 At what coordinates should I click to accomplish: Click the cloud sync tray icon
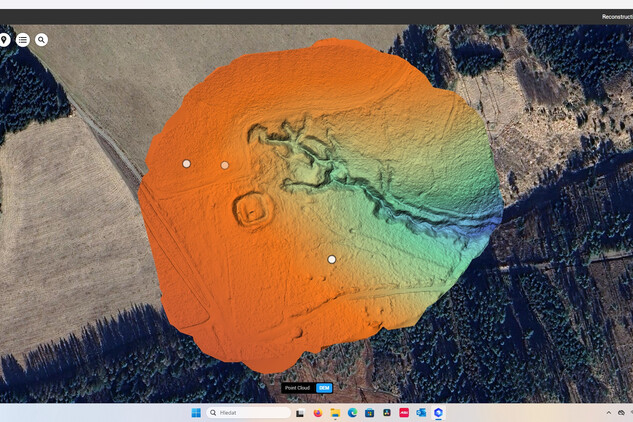(622, 412)
